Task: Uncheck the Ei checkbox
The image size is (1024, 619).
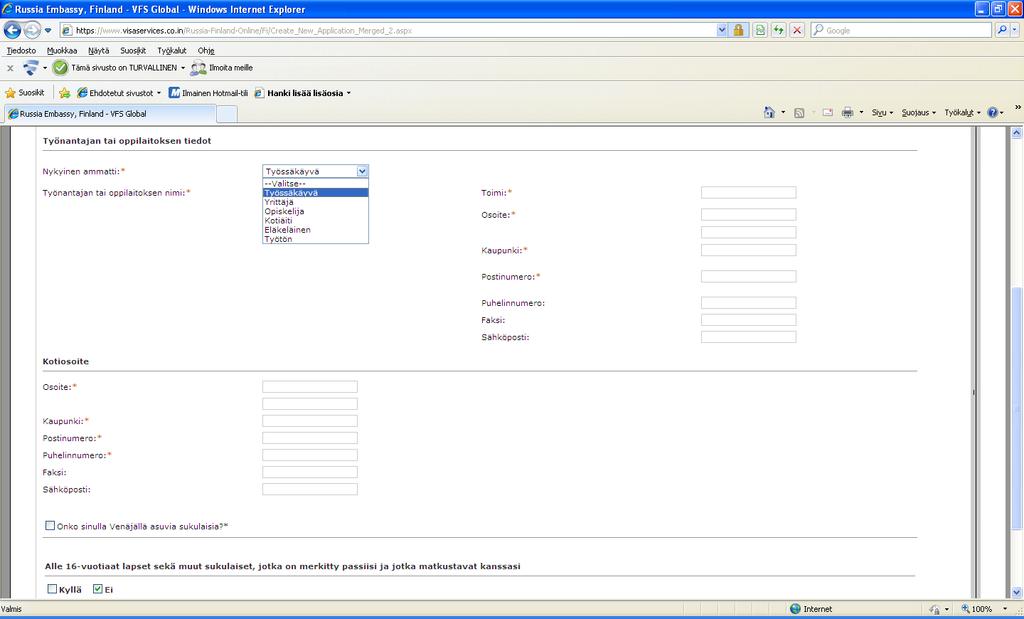Action: 98,589
